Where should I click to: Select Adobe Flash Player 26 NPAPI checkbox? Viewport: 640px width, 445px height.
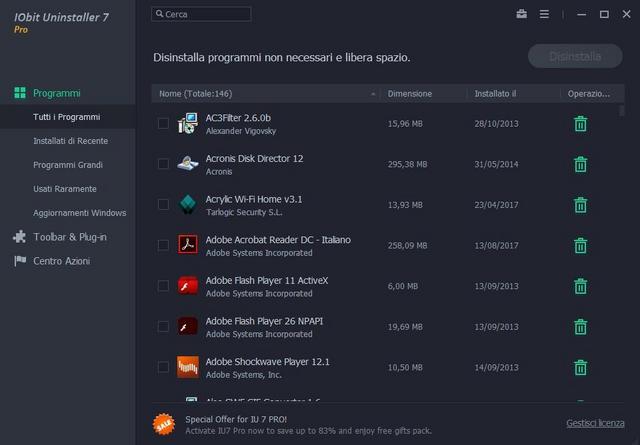click(163, 326)
